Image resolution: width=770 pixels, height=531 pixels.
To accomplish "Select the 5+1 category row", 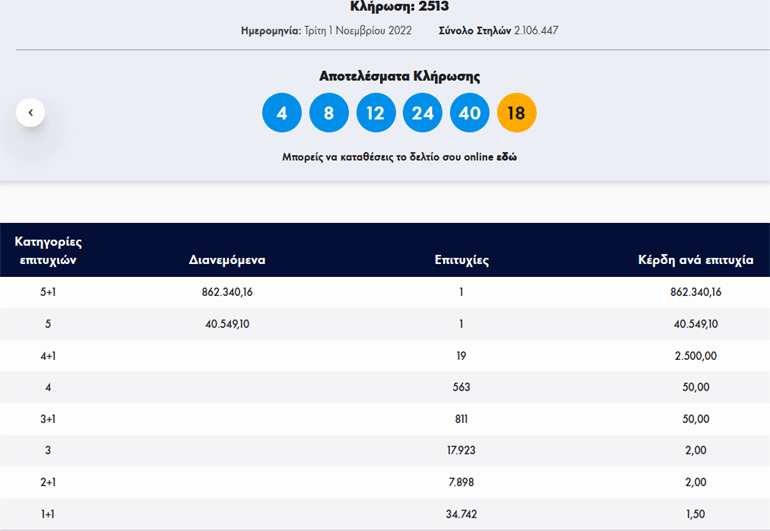I will point(48,292).
